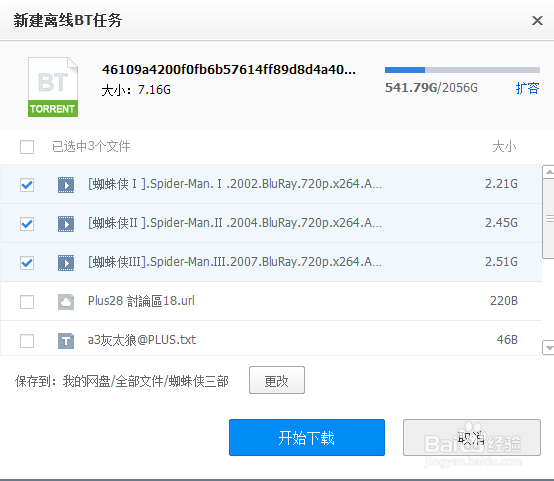
Task: Check the a3灰太狼@PLUS.txt file
Action: [27, 341]
